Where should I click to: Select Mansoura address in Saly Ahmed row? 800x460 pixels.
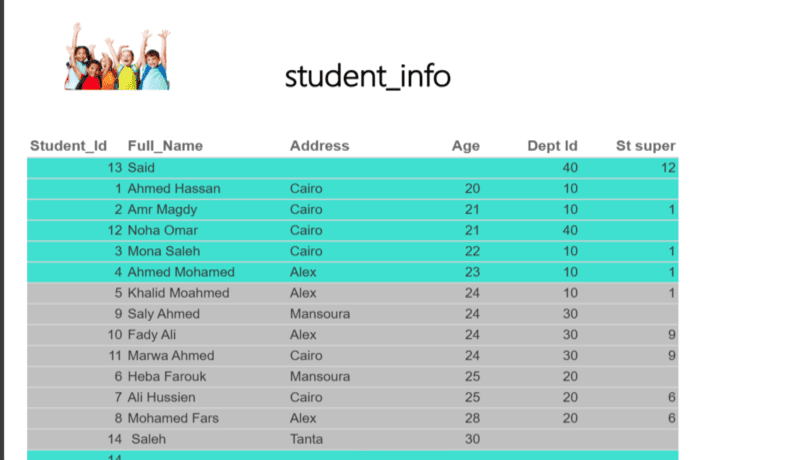319,314
